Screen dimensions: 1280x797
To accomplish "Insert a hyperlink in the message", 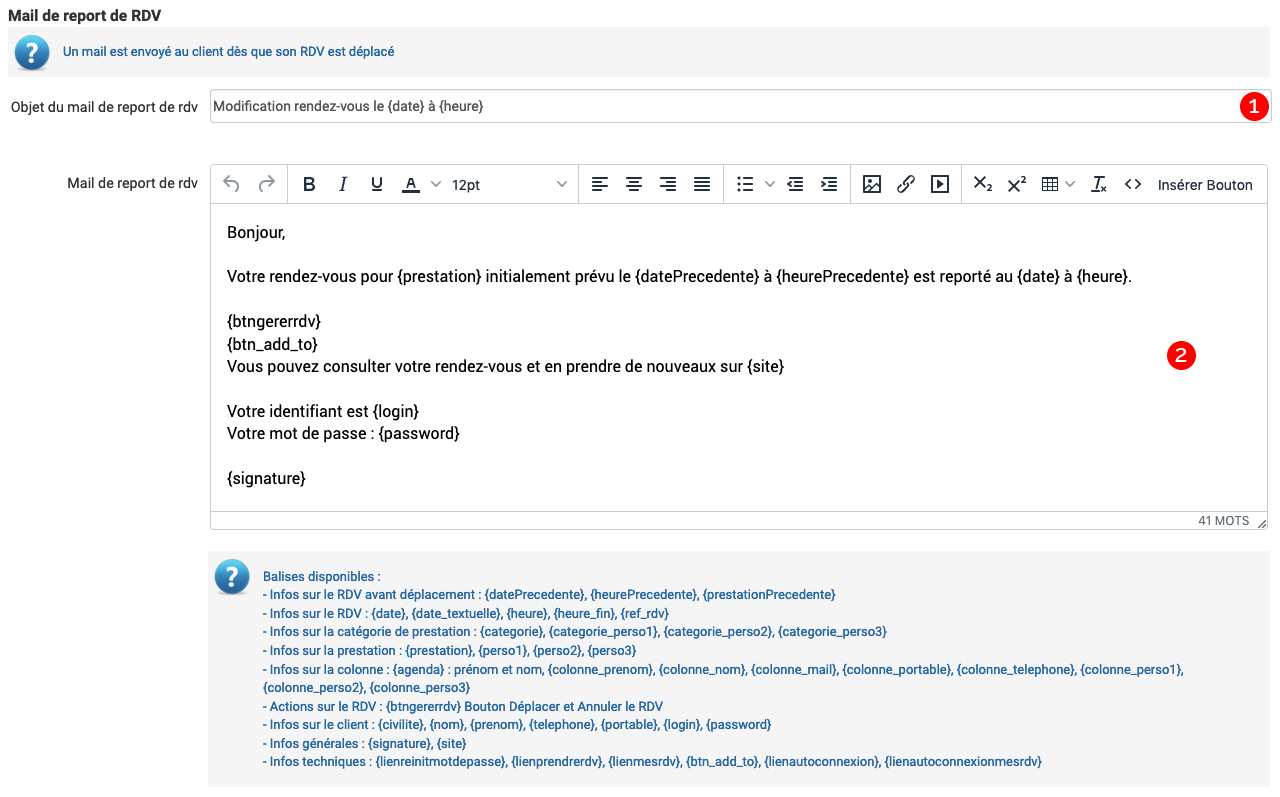I will tap(906, 184).
